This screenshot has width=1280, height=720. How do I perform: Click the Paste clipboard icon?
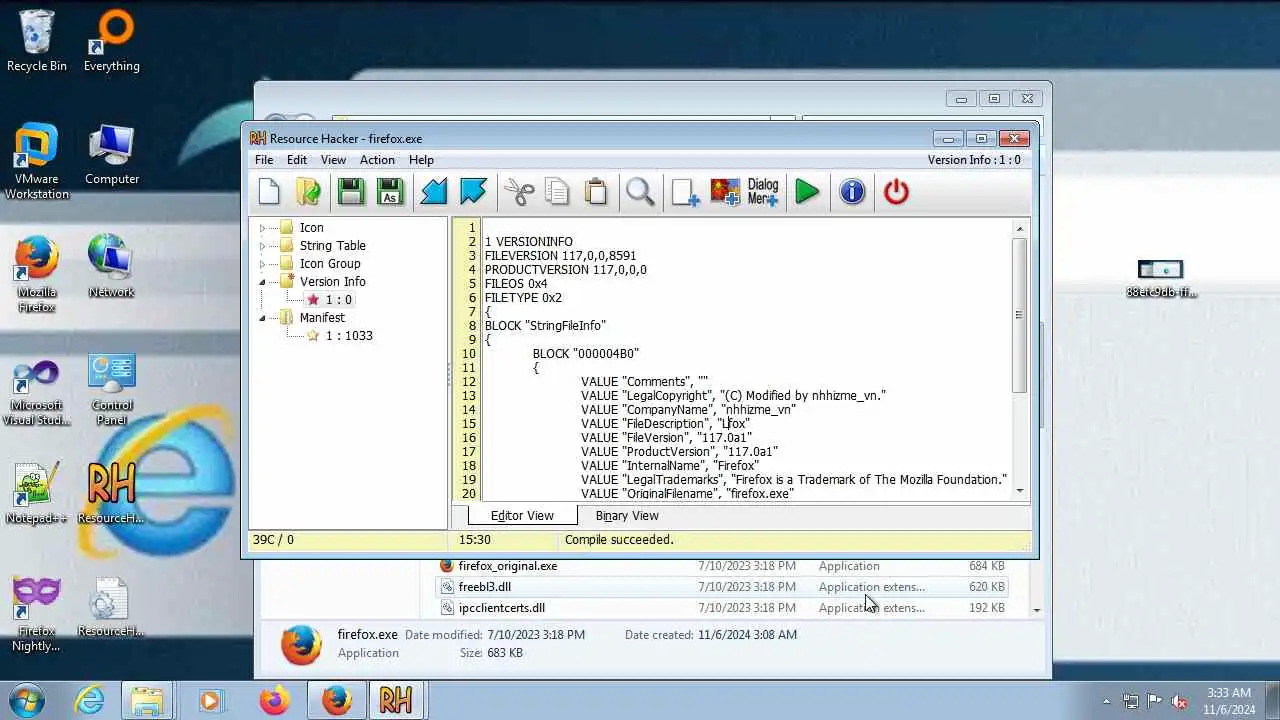pos(596,191)
